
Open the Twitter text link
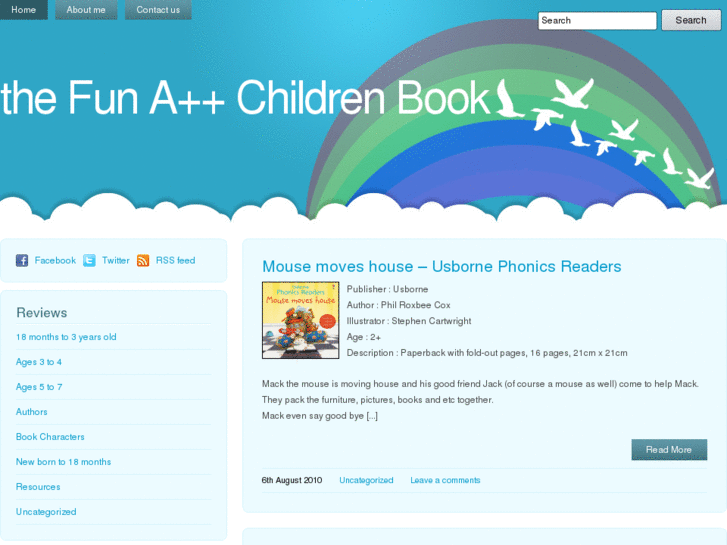[x=115, y=260]
